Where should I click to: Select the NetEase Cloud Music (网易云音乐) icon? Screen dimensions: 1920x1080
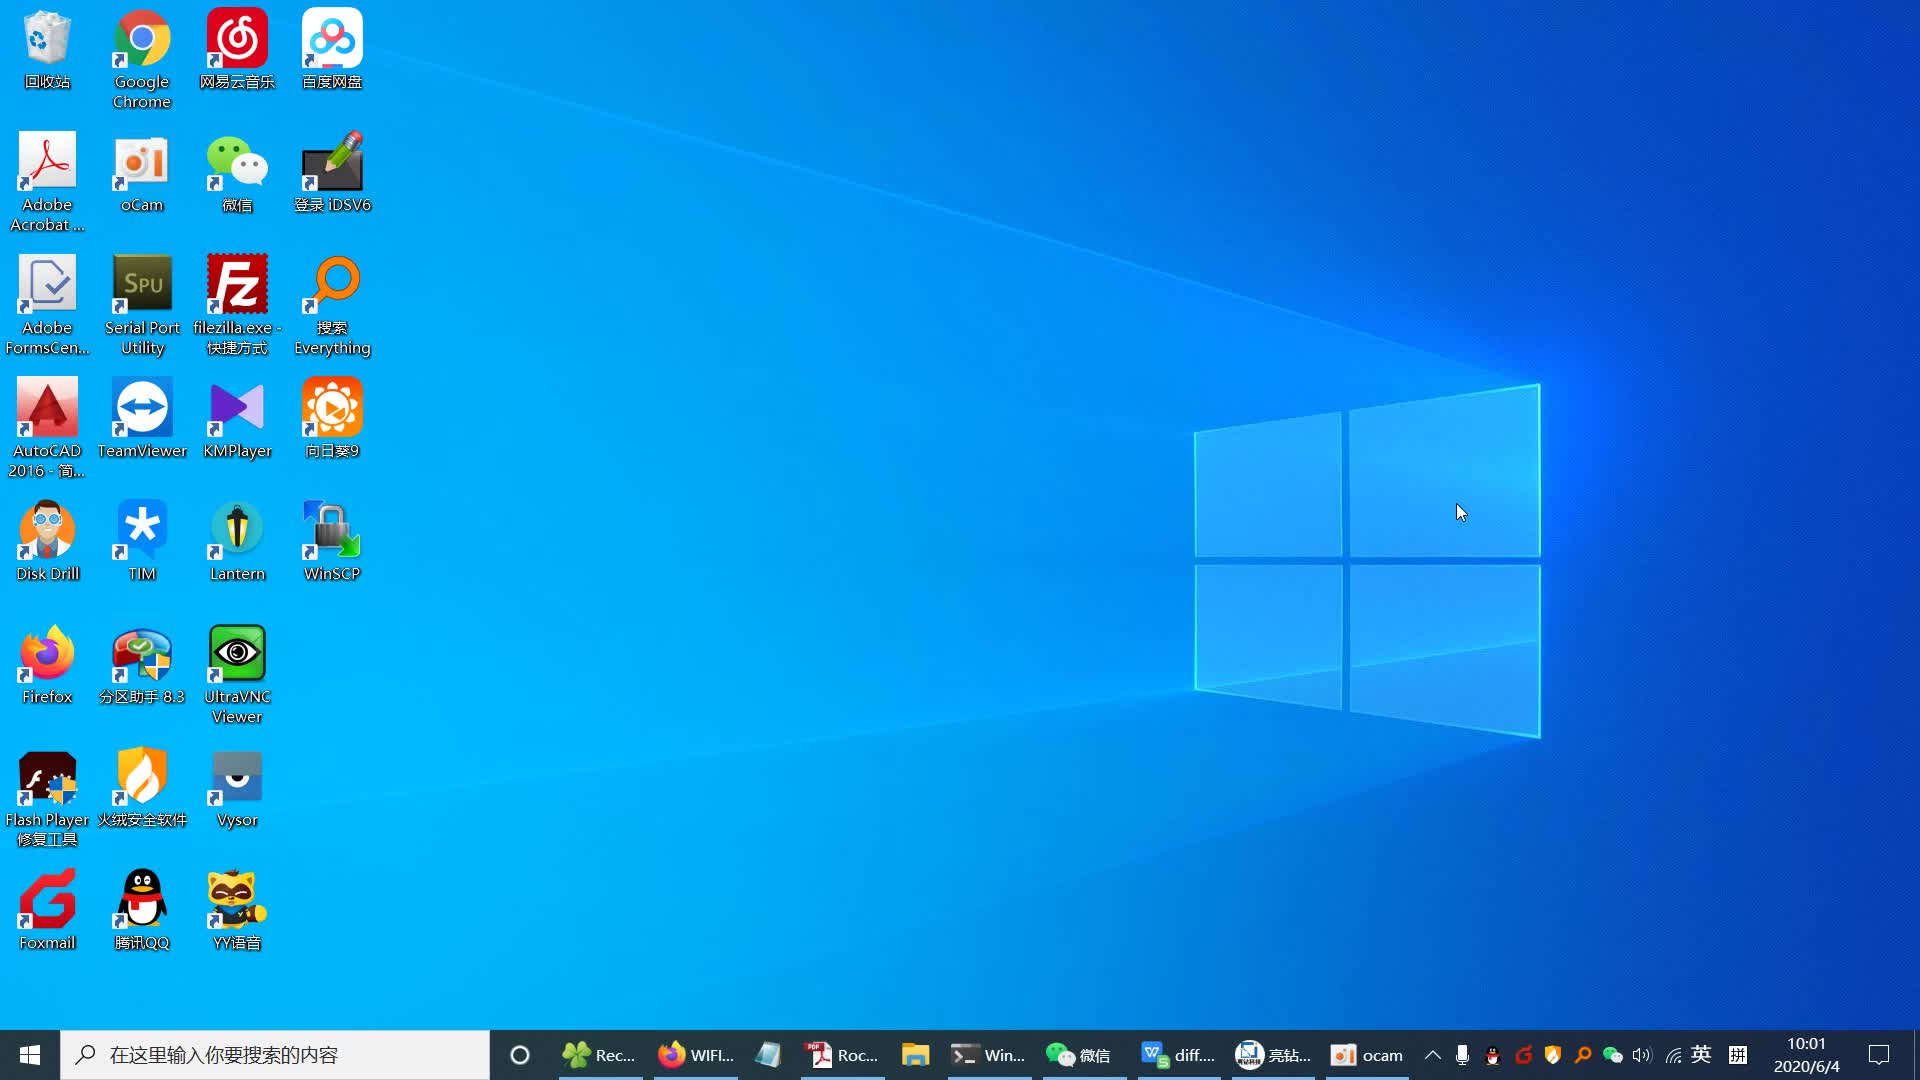point(237,50)
